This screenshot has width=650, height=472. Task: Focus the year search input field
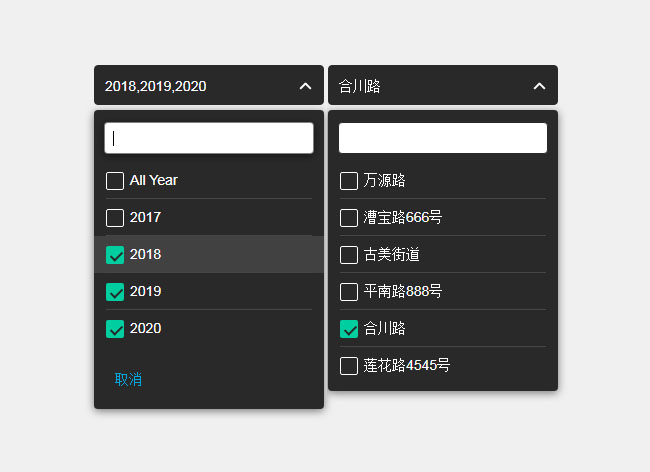click(209, 139)
